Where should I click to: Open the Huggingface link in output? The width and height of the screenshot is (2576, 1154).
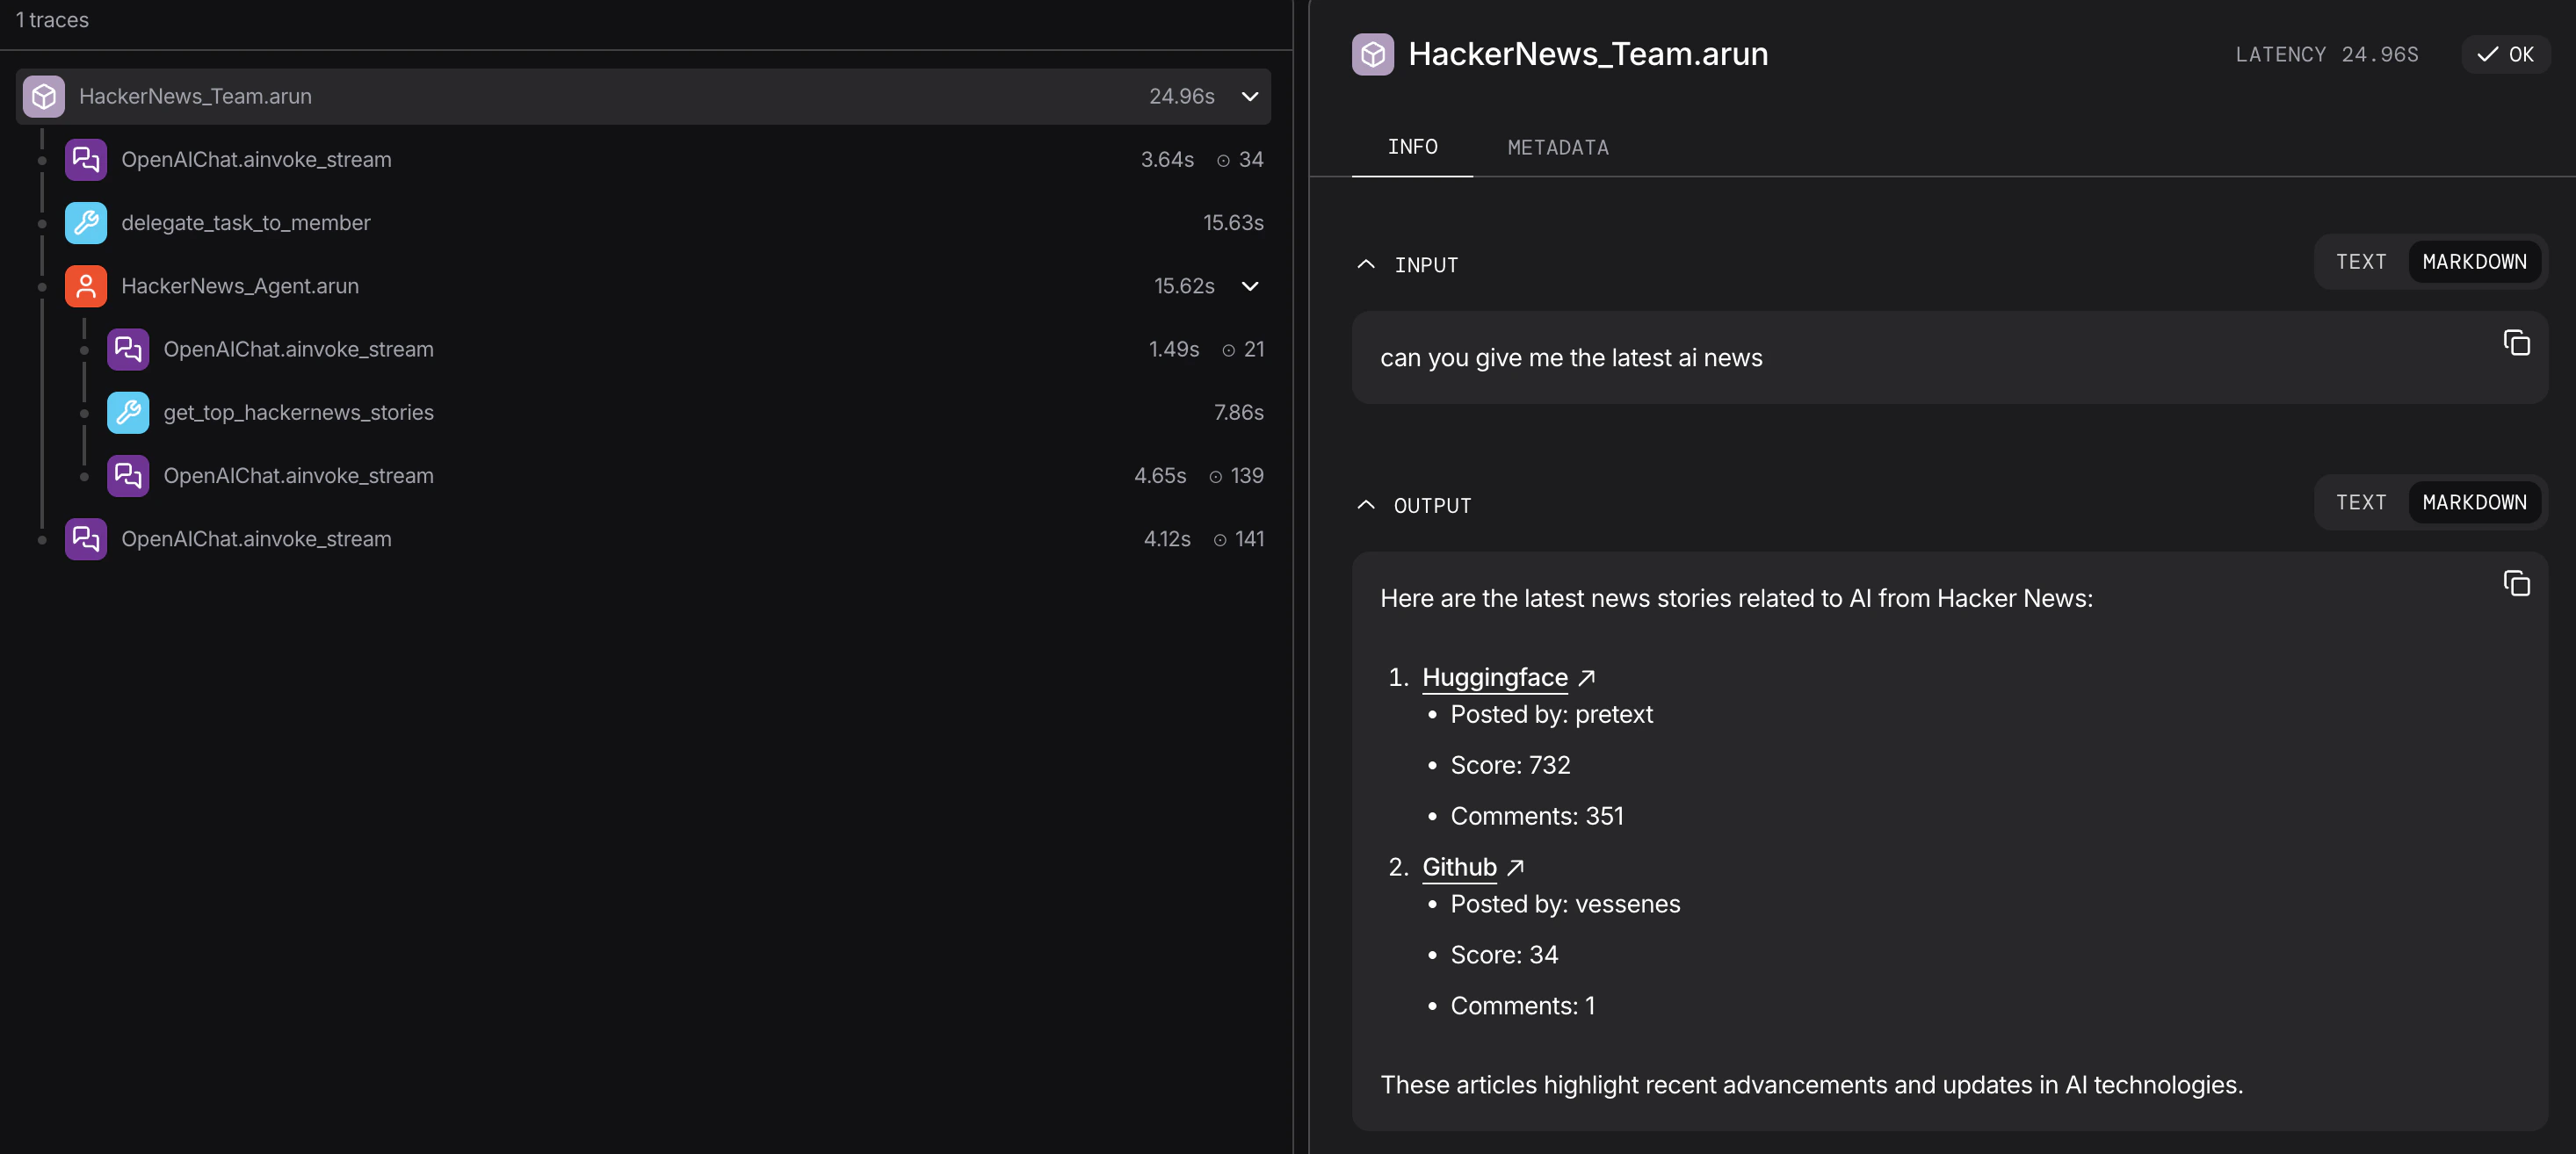1495,677
